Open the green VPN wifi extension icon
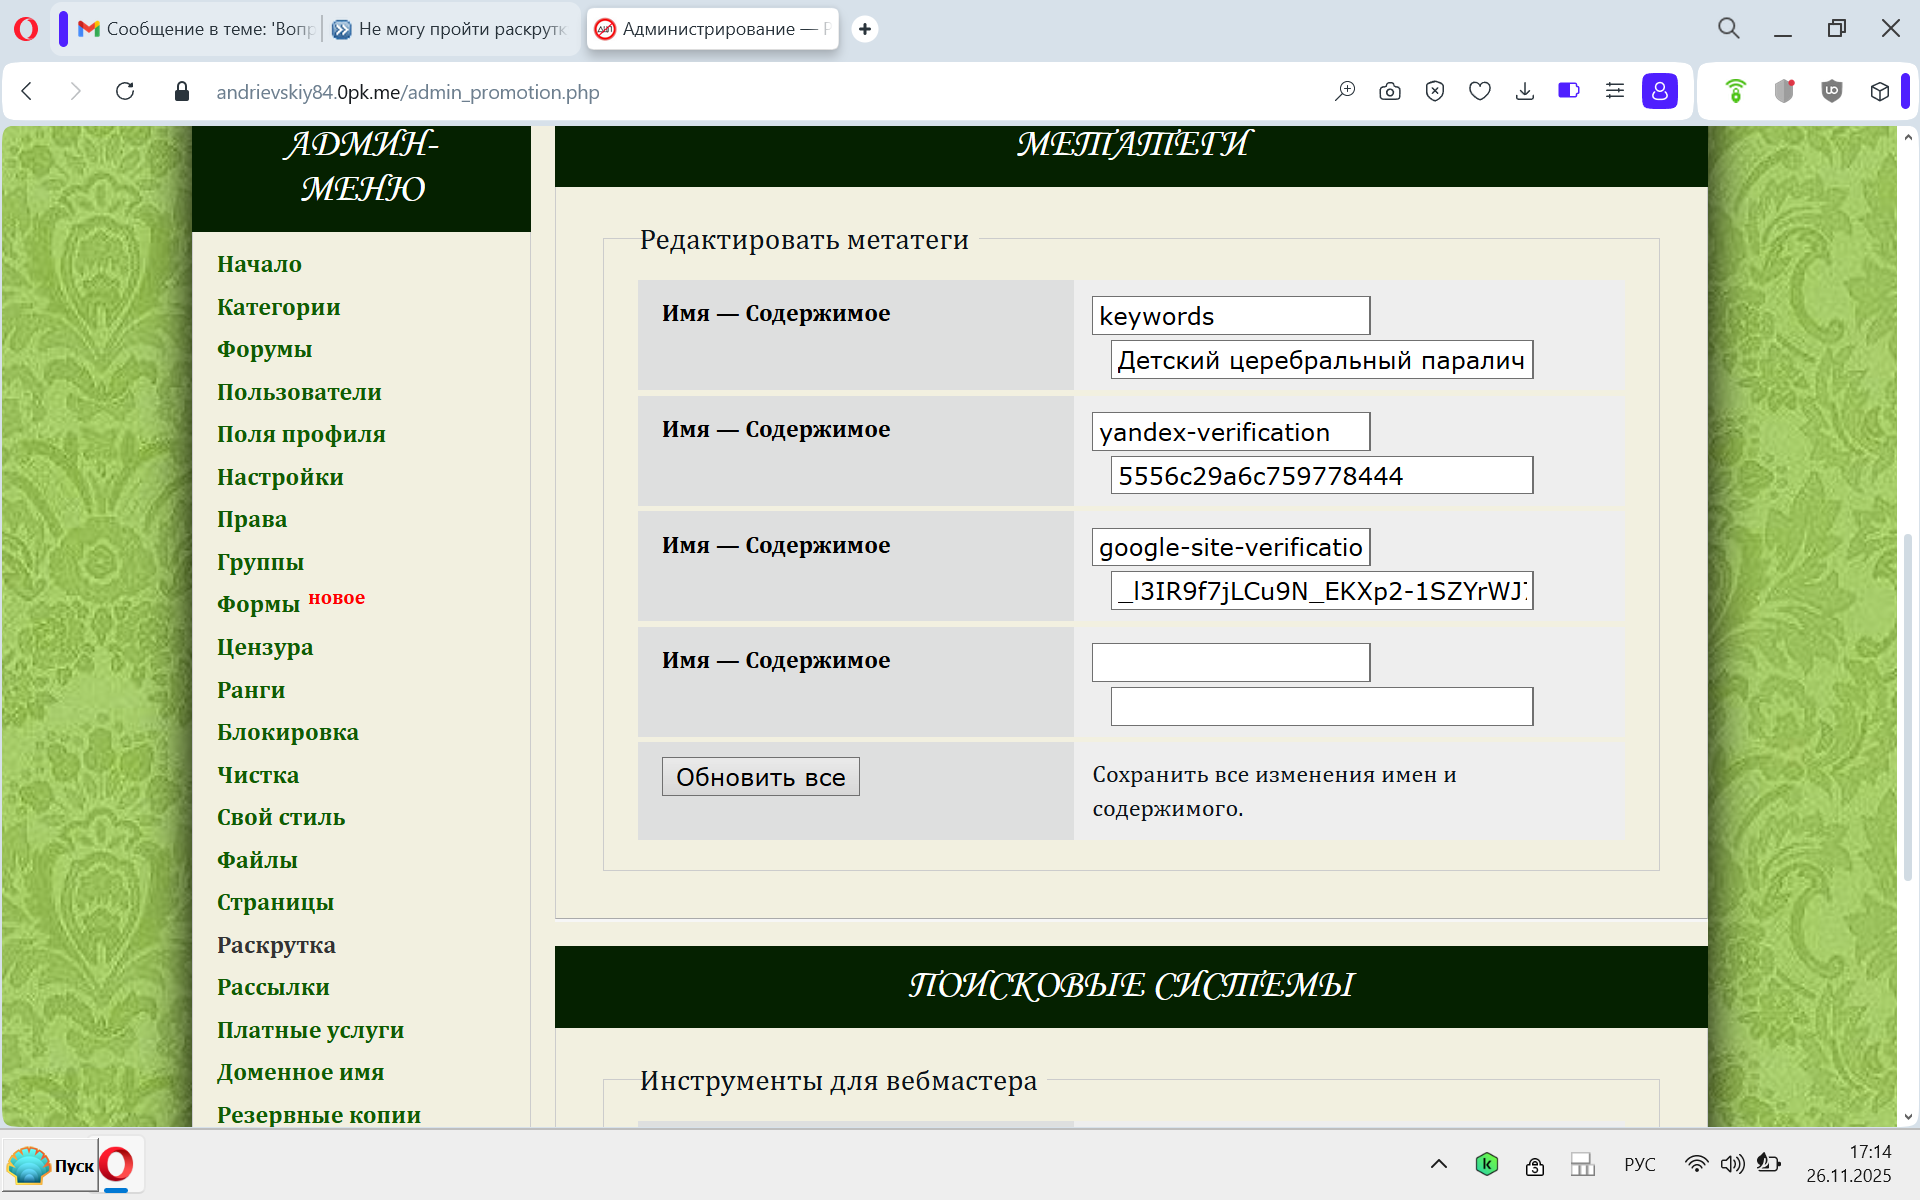1920x1200 pixels. pos(1735,91)
